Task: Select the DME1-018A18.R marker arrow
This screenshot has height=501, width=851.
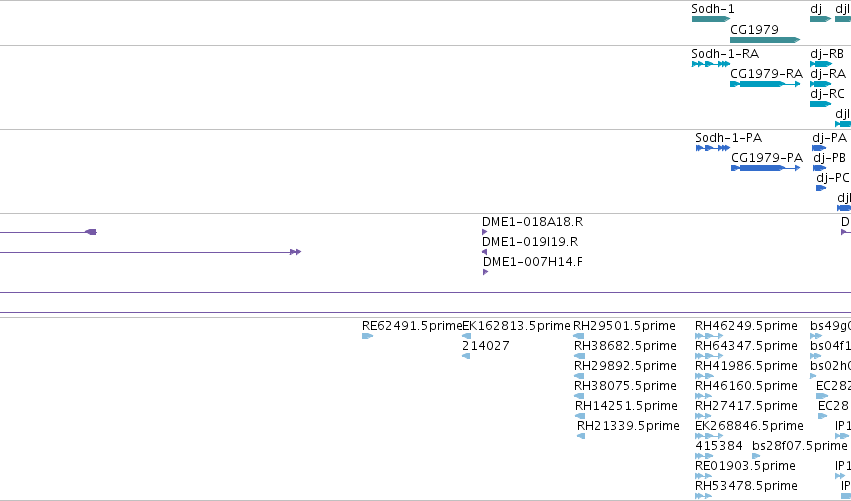Action: (485, 232)
